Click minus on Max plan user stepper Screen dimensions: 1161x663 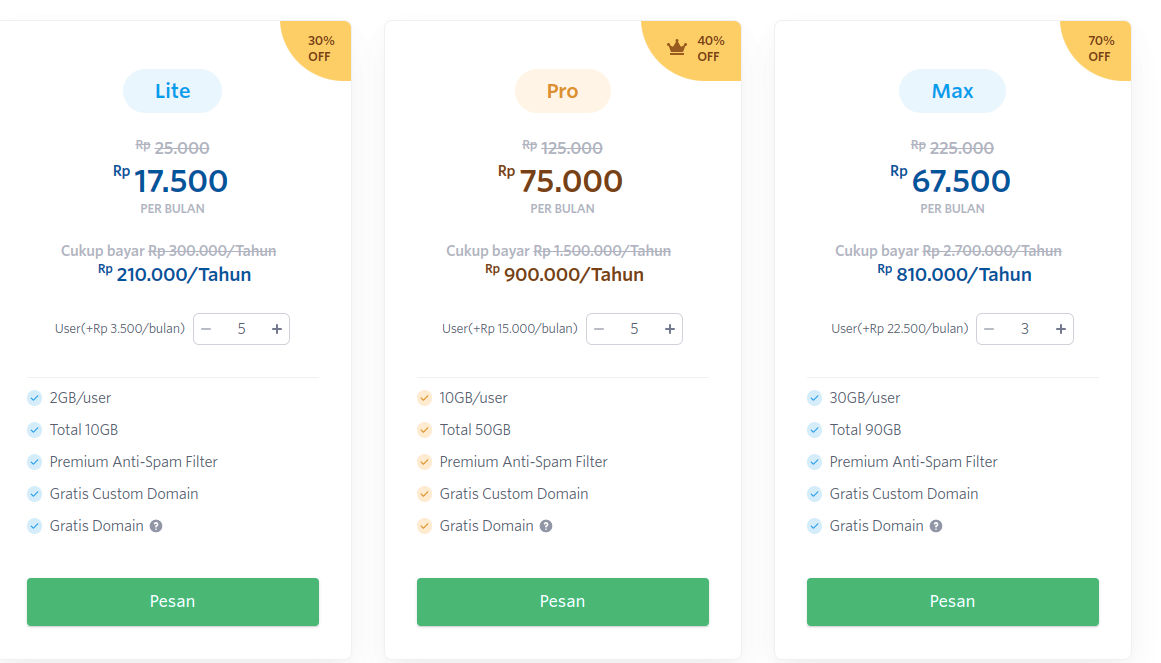(x=989, y=329)
